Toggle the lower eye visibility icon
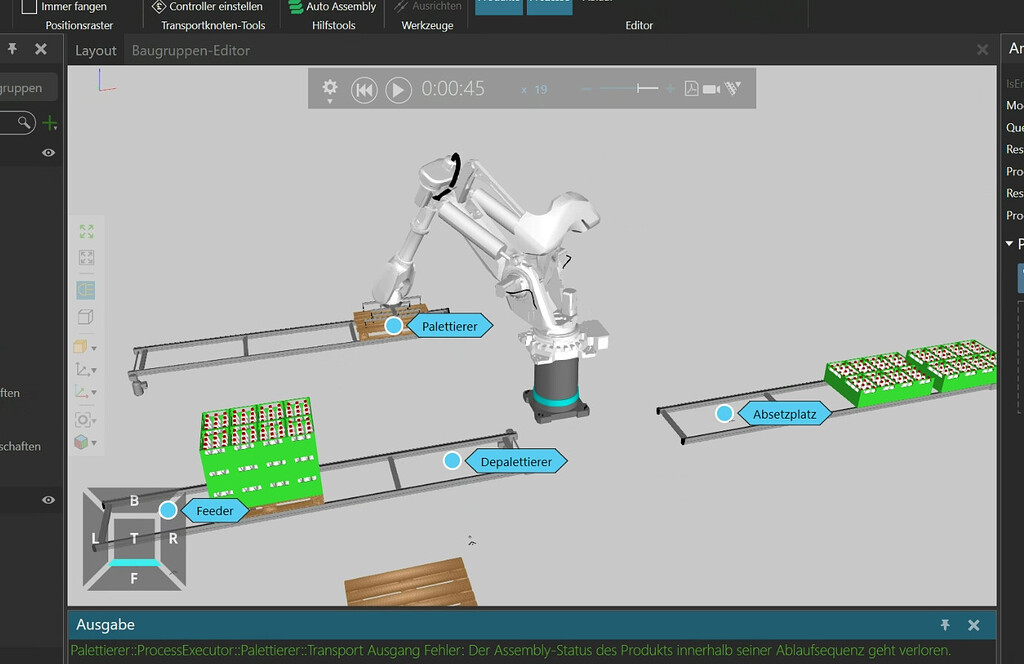This screenshot has height=664, width=1024. click(x=46, y=499)
